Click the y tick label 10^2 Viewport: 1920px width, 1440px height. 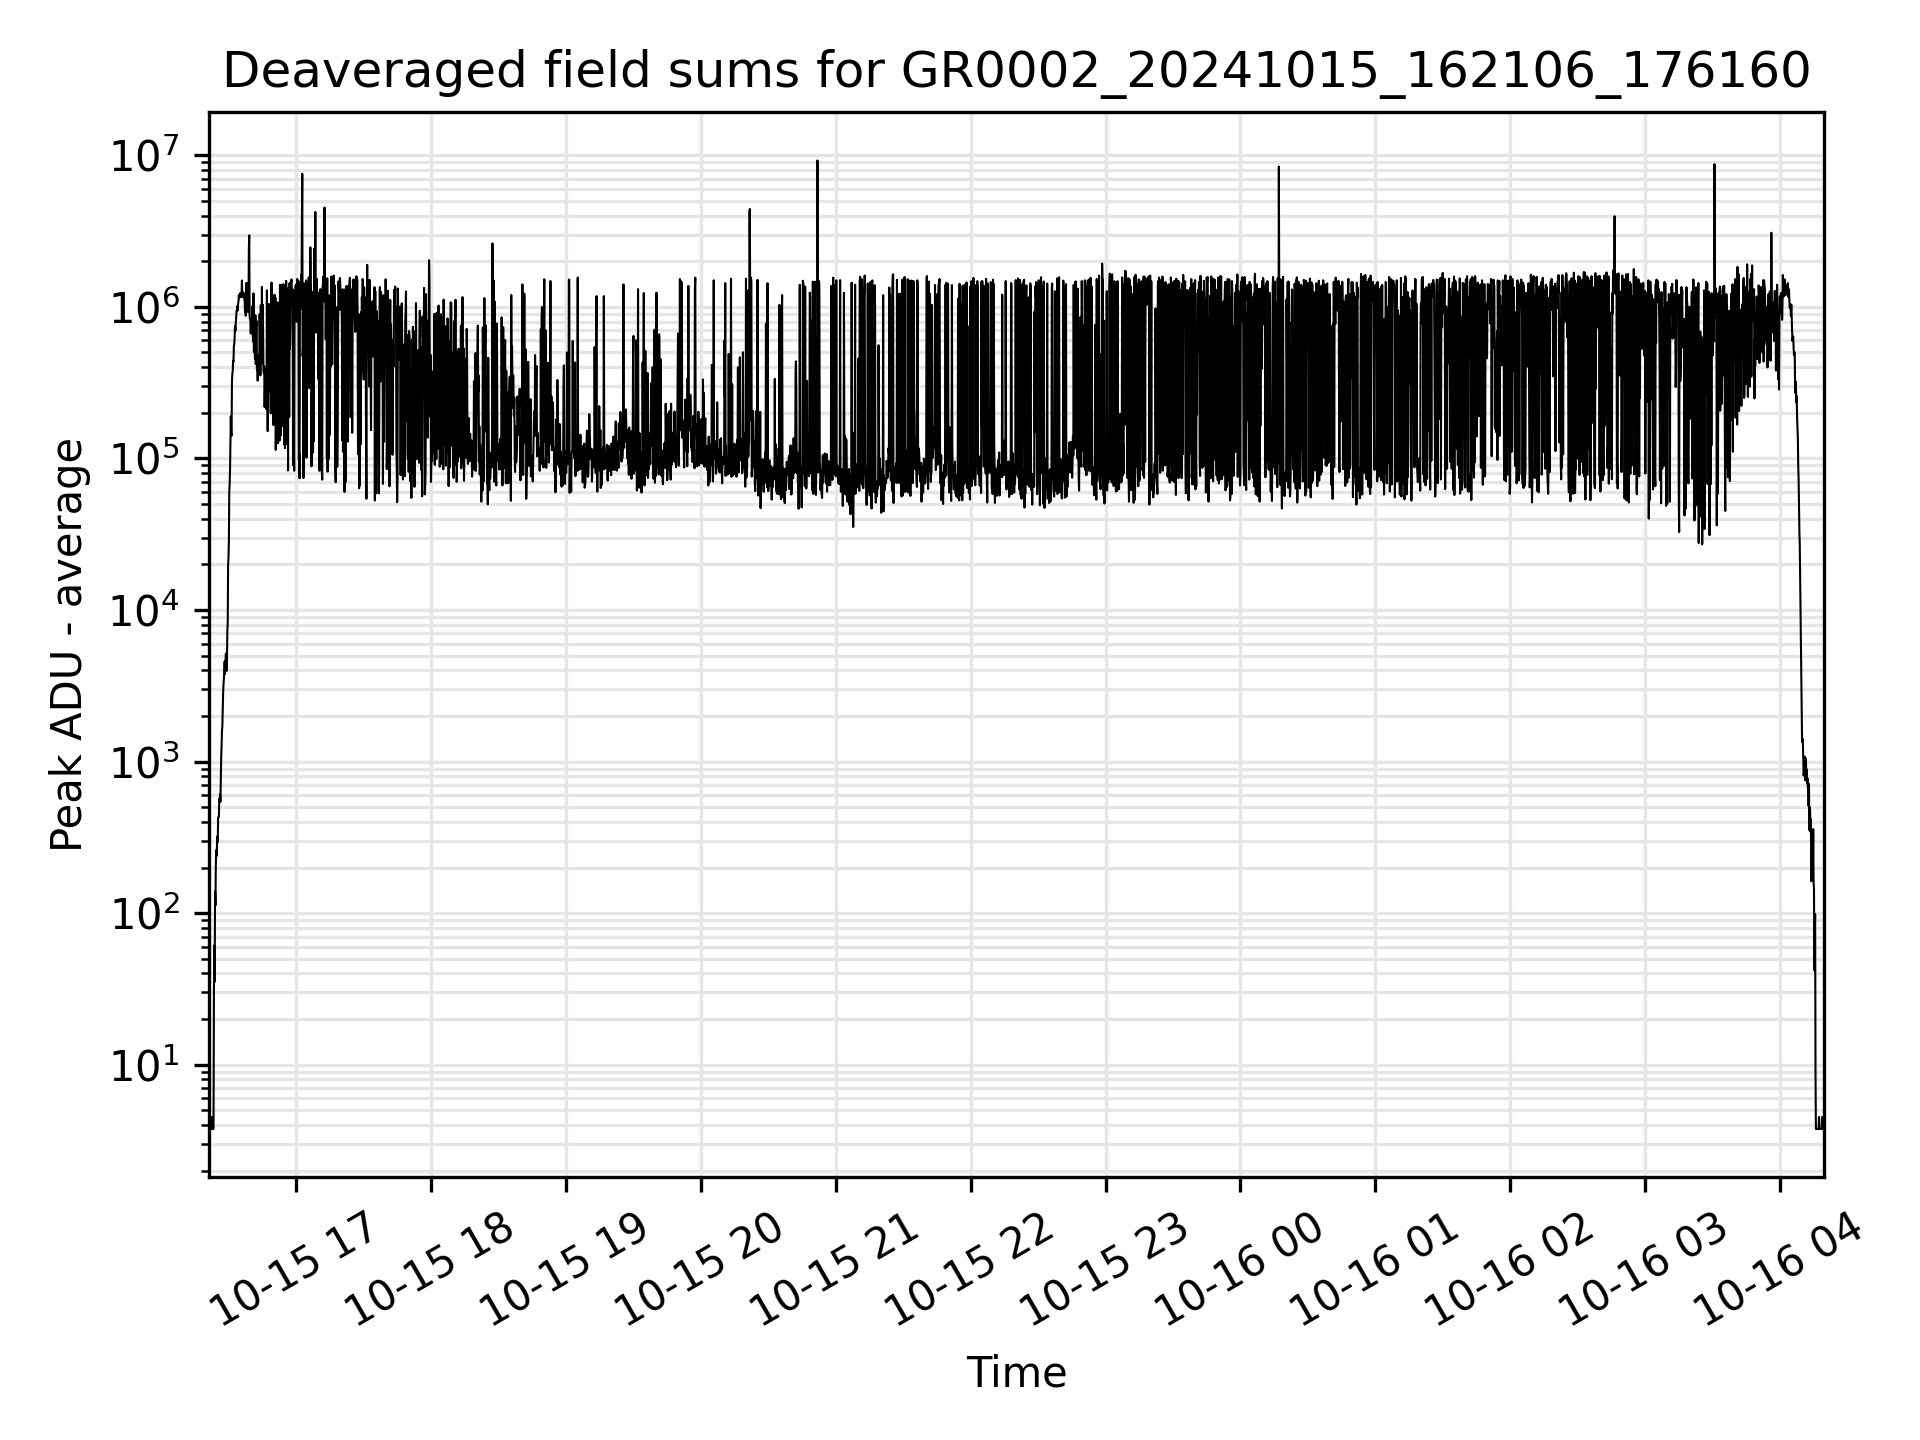146,913
